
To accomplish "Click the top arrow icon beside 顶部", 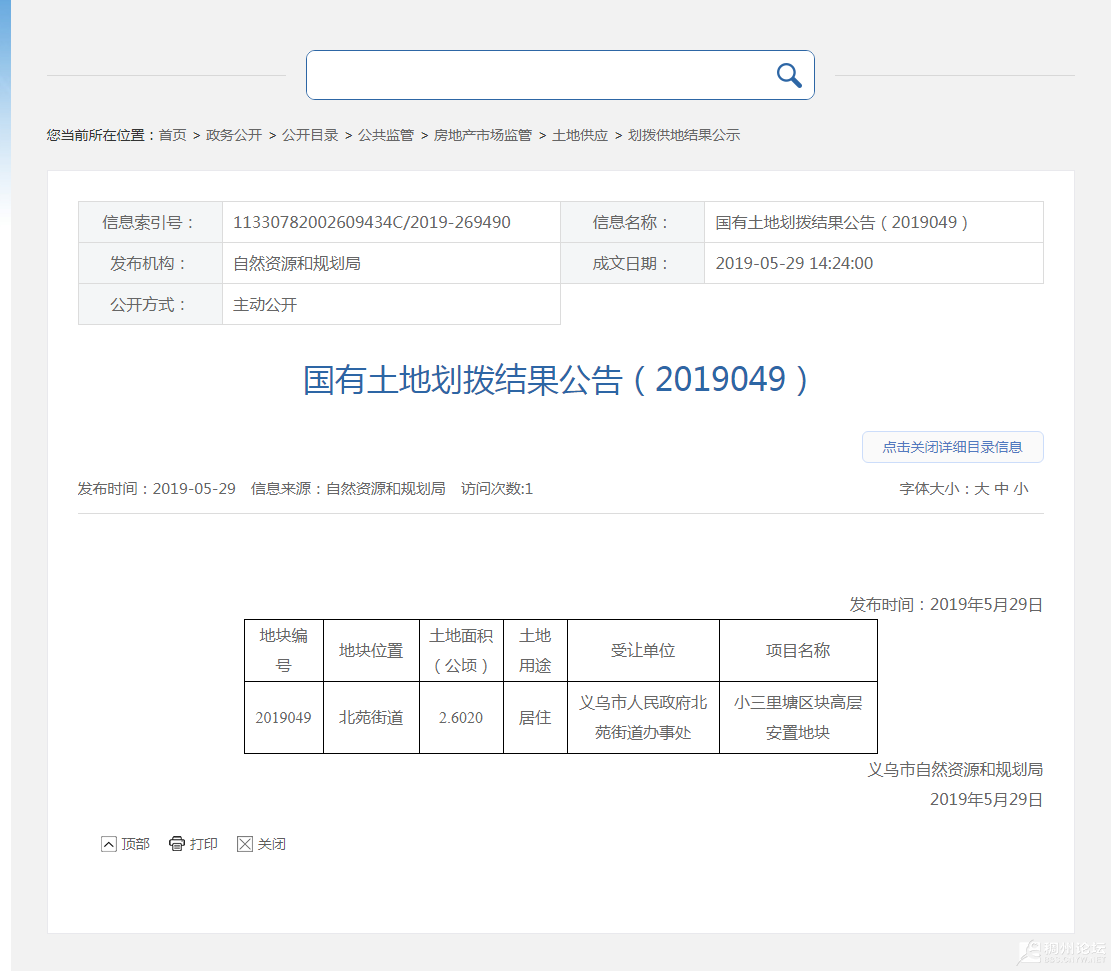I will (x=108, y=843).
